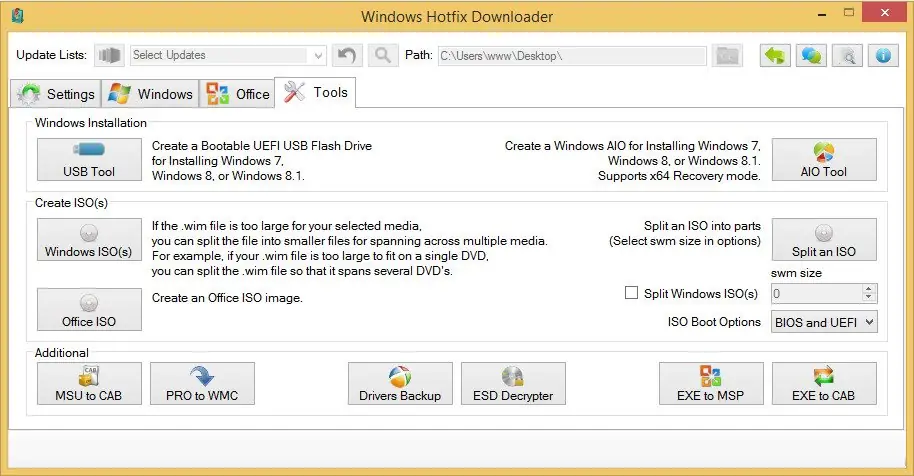
Task: Select the Tools tab
Action: [315, 92]
